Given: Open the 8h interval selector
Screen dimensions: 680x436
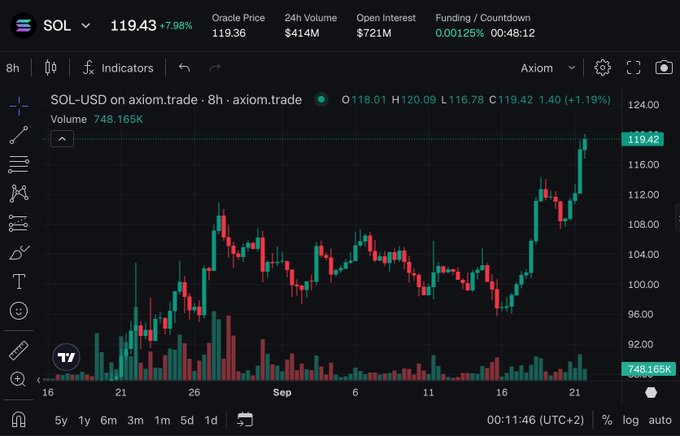Looking at the screenshot, I should coord(13,68).
